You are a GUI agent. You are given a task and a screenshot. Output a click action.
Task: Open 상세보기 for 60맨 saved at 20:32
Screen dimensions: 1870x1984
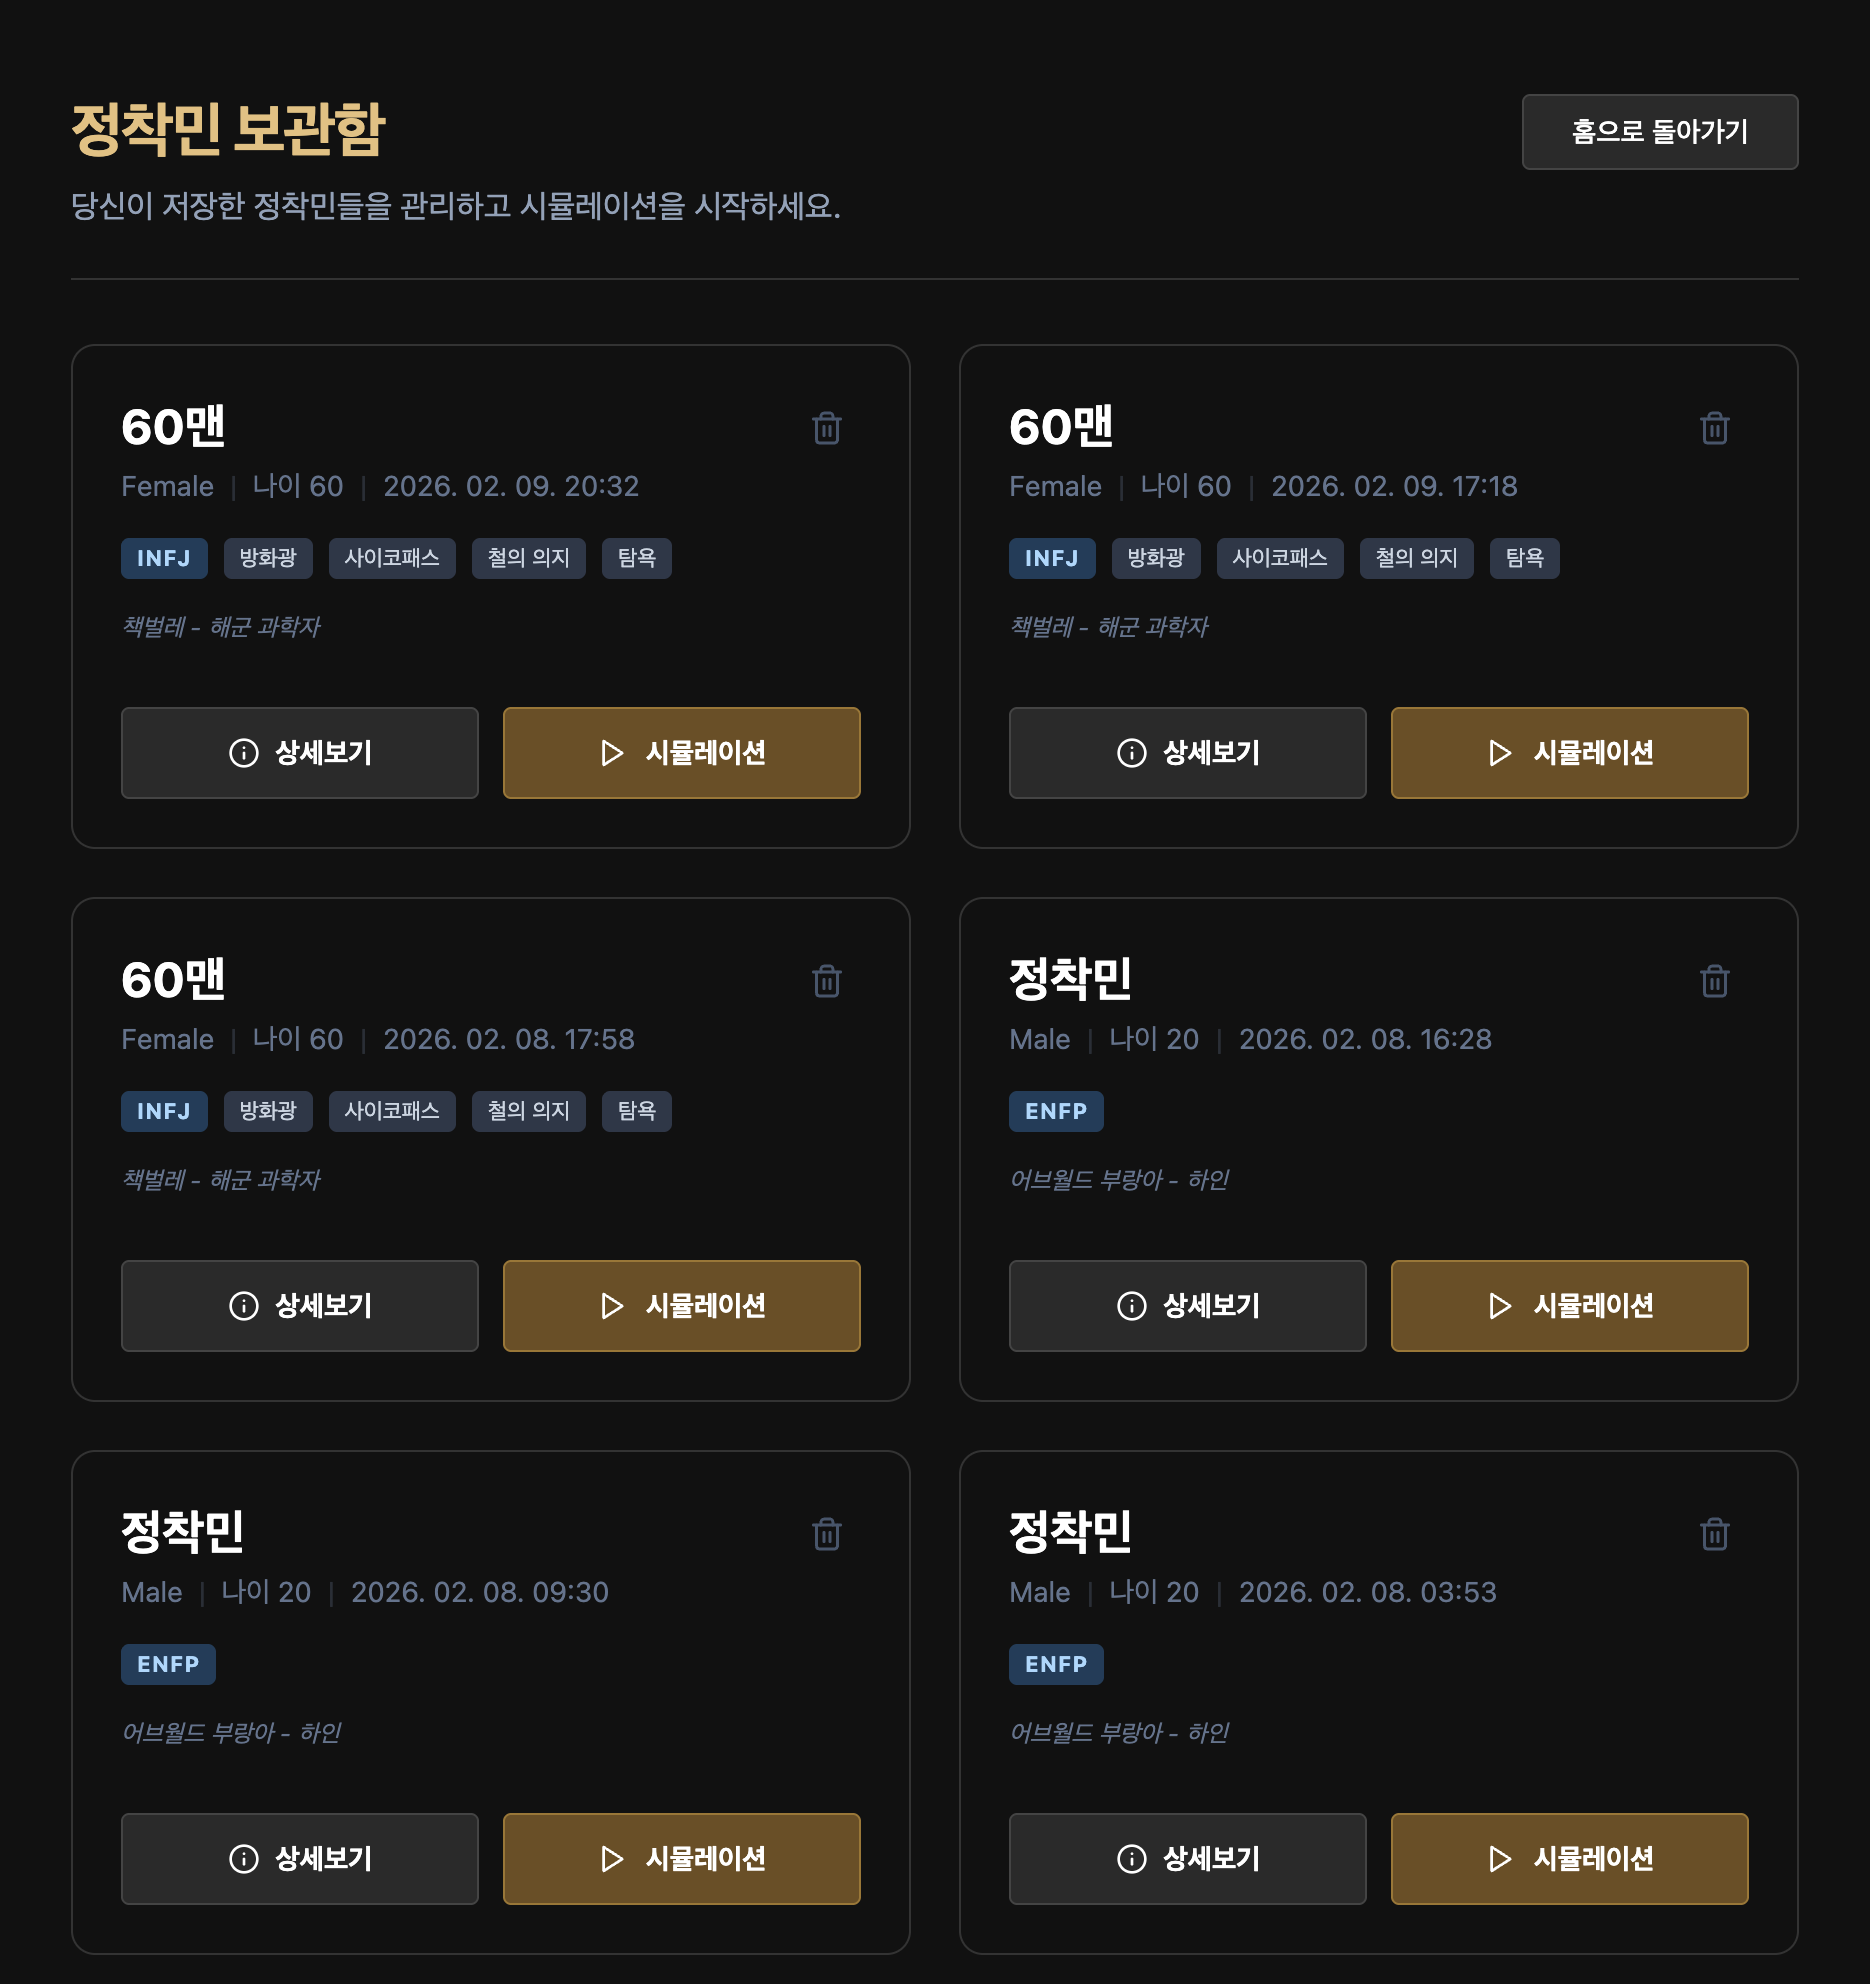tap(300, 753)
